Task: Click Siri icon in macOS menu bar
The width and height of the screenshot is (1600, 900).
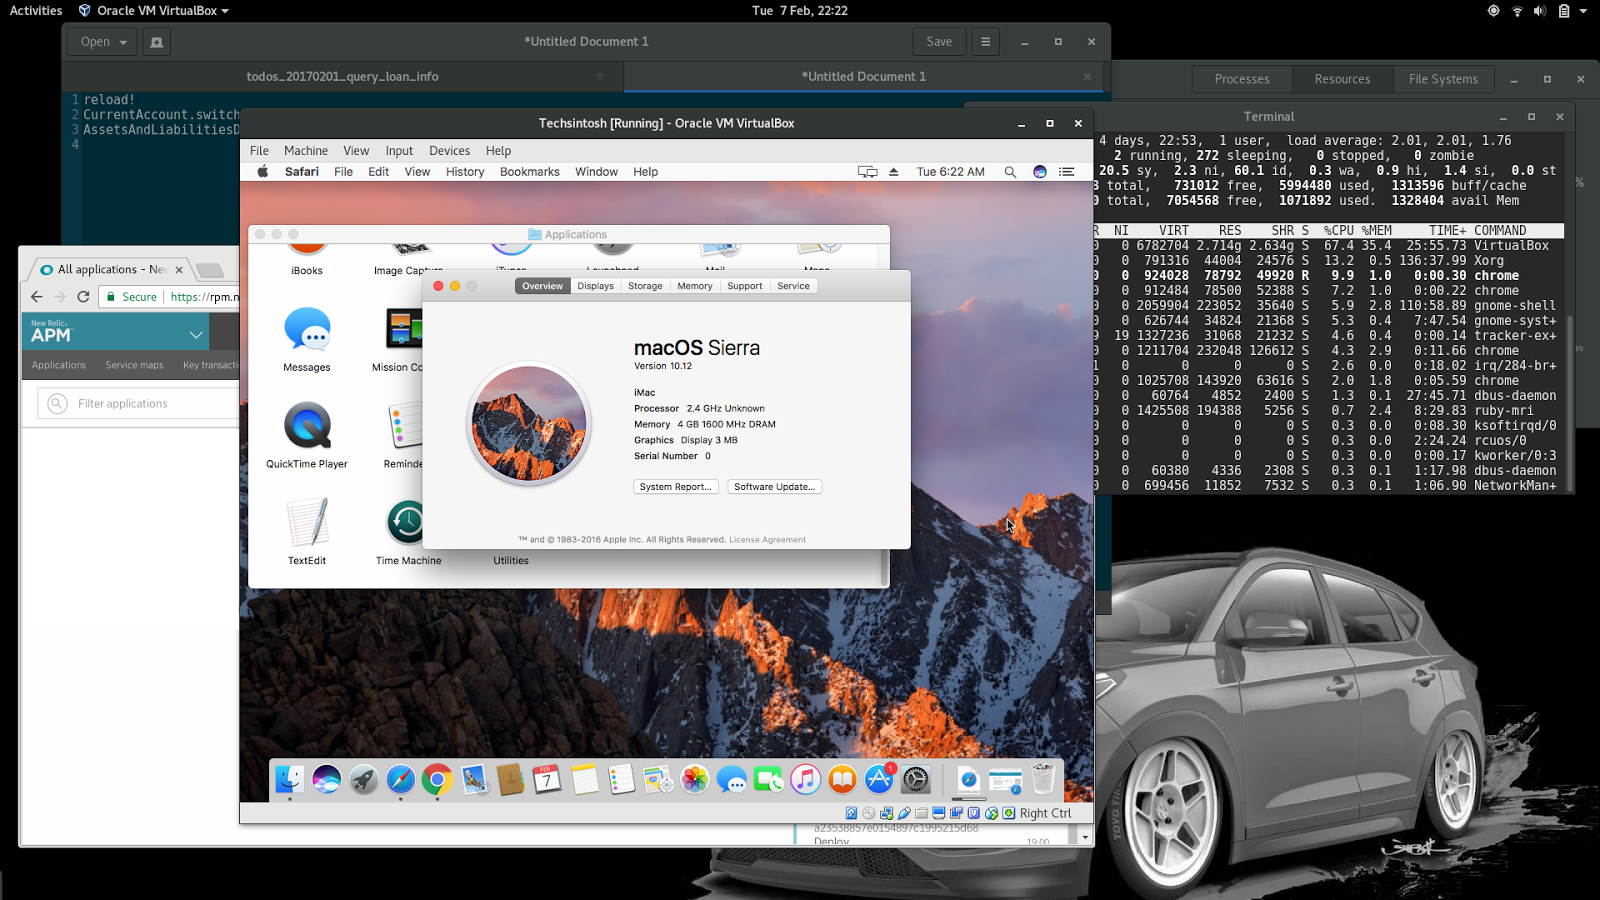Action: click(x=1040, y=172)
